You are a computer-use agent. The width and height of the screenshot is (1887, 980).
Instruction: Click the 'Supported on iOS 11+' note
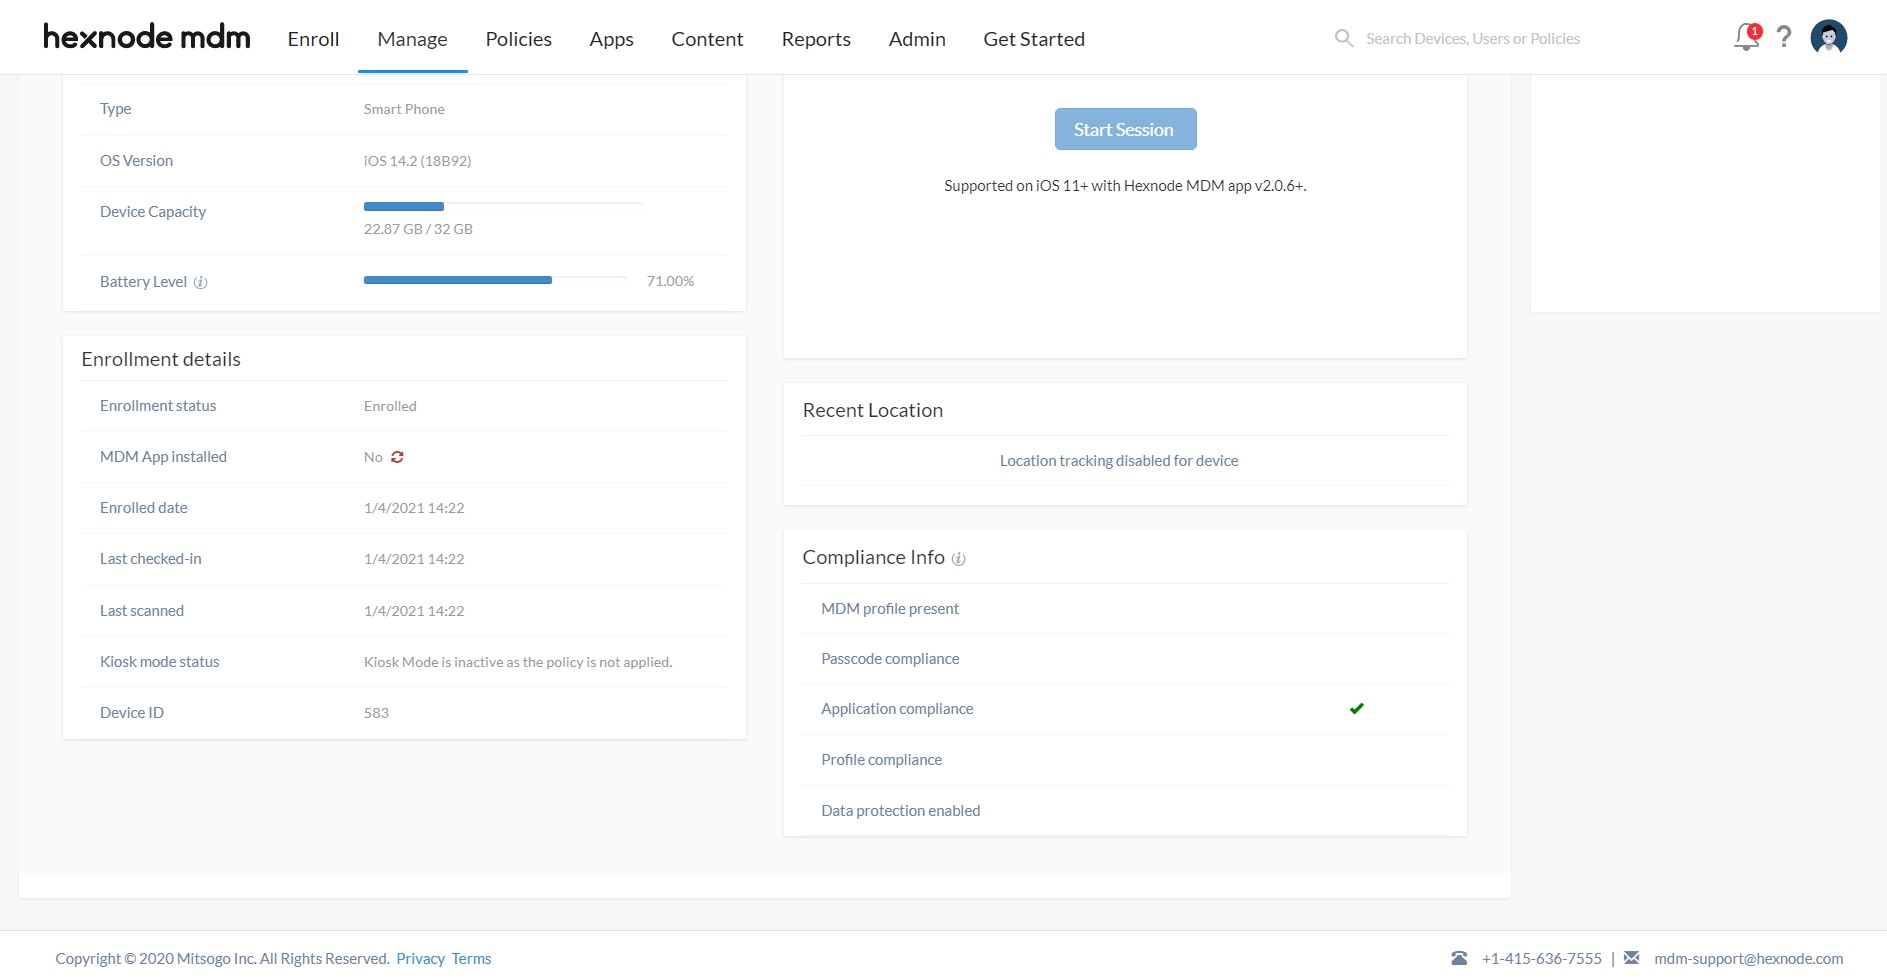(x=1125, y=186)
